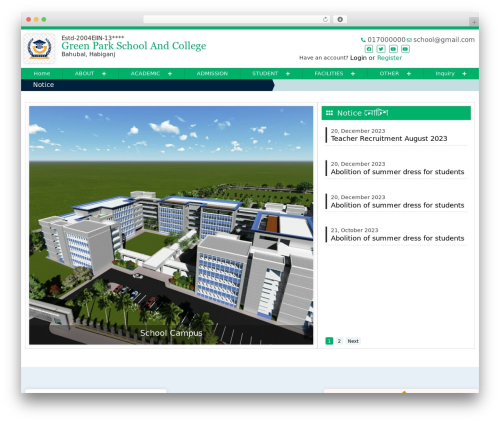
Task: Go to notice page 1
Action: [329, 341]
